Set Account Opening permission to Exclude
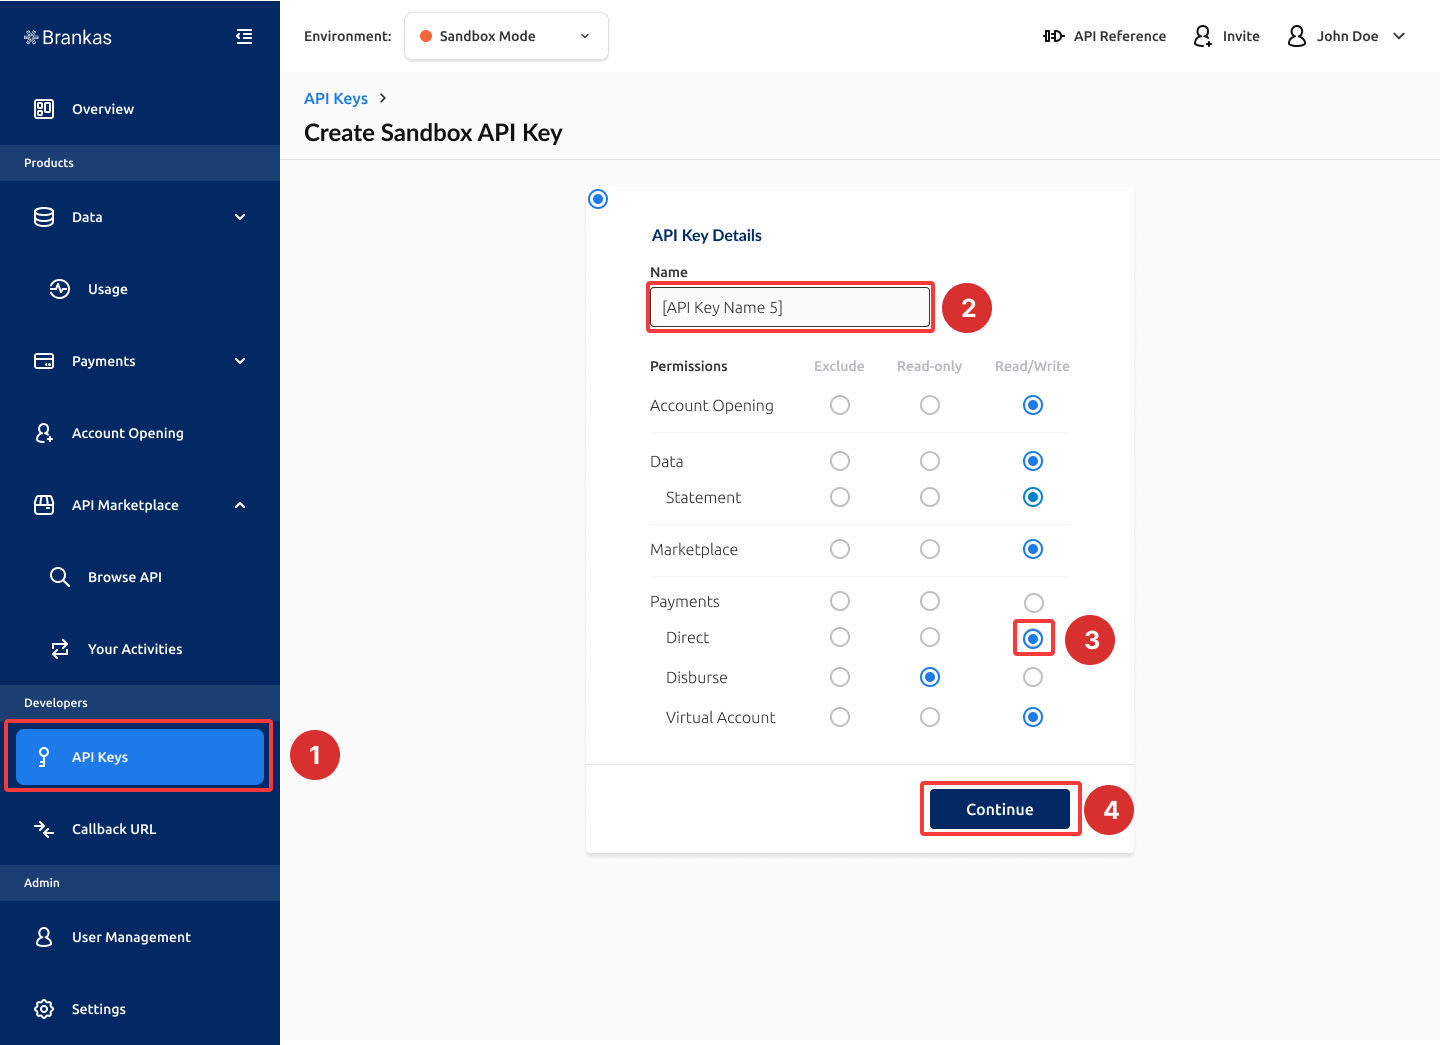This screenshot has height=1045, width=1440. pos(839,405)
